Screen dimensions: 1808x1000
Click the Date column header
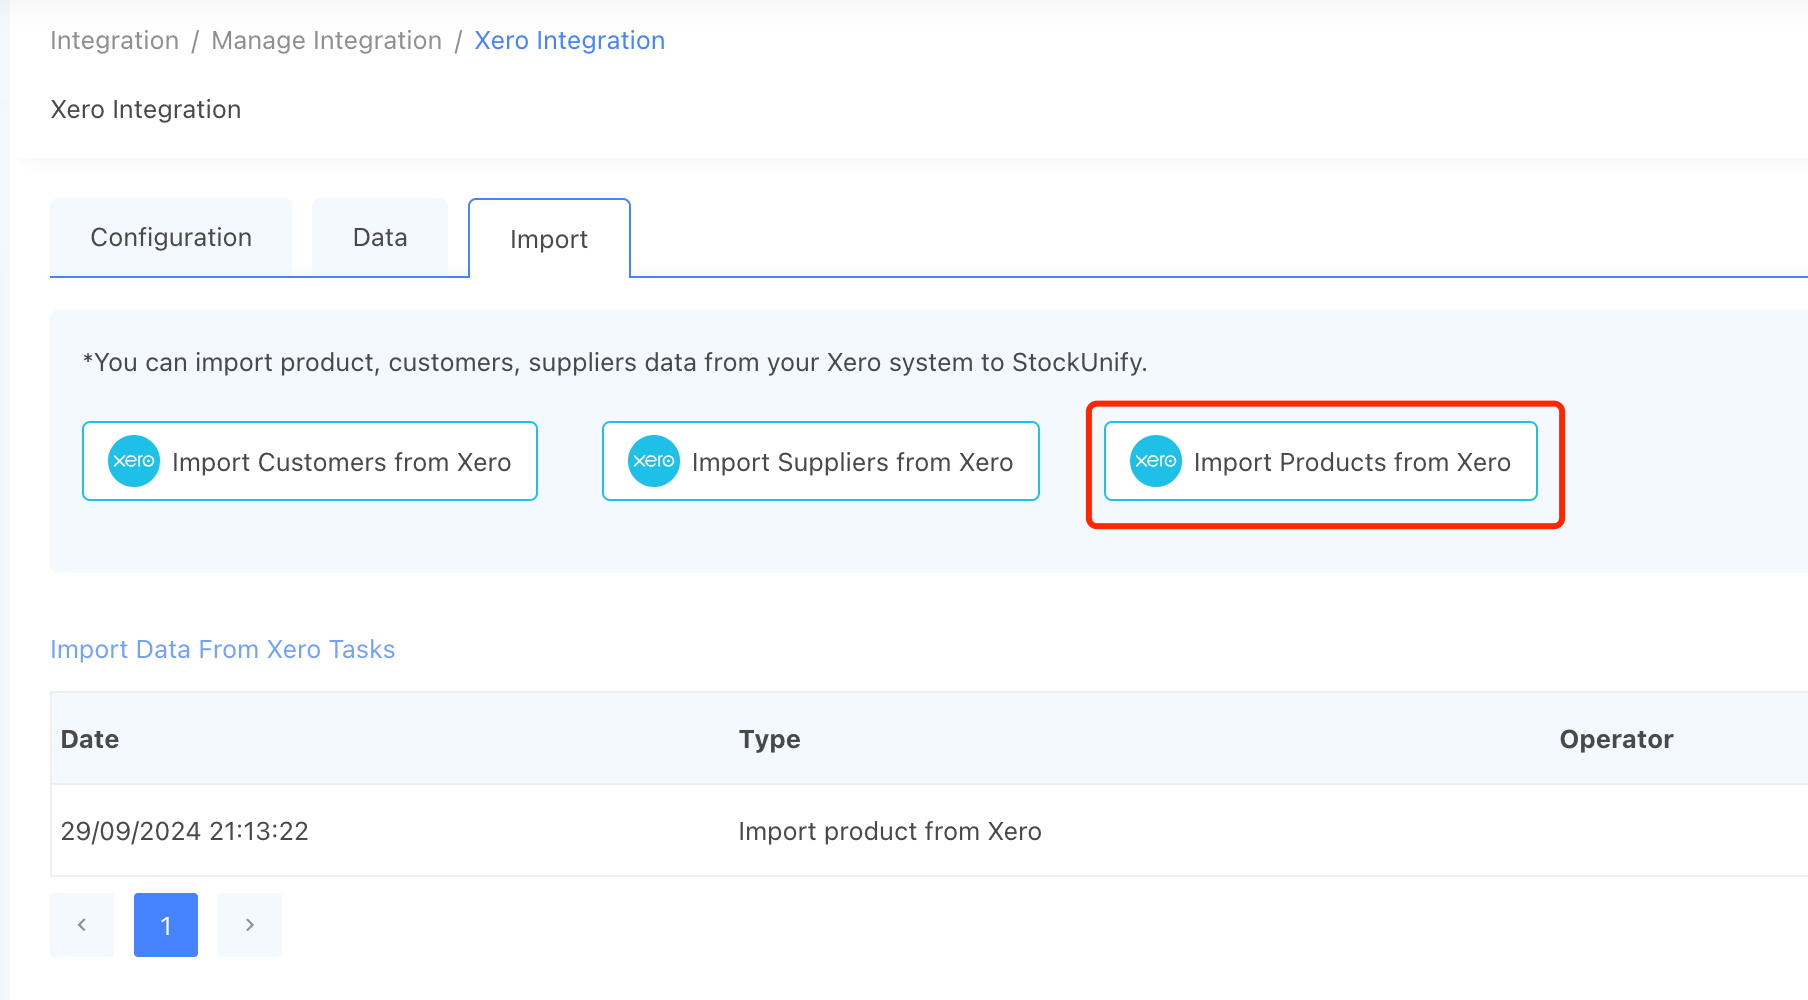(90, 739)
